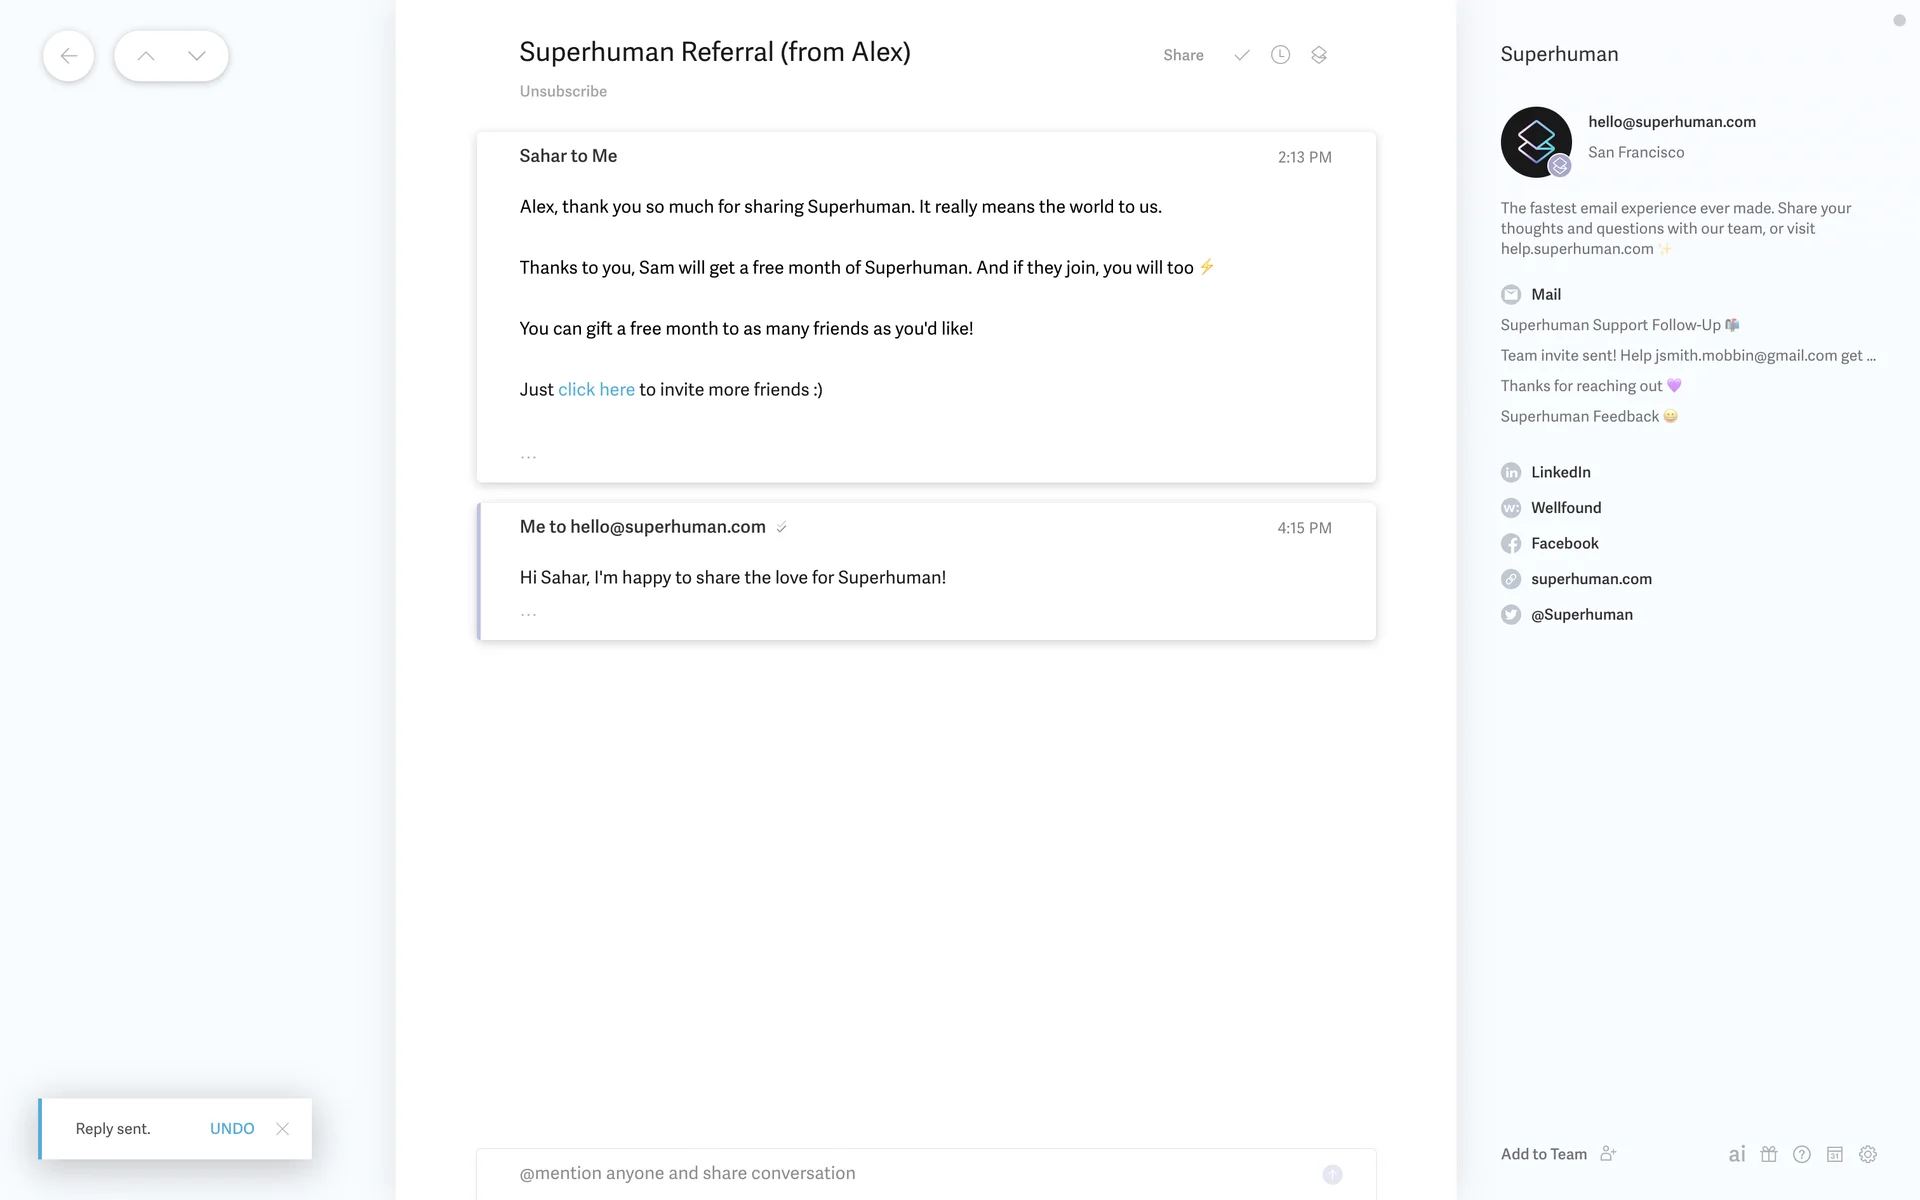Open the LinkedIn profile link
The height and width of the screenshot is (1200, 1920).
tap(1560, 472)
